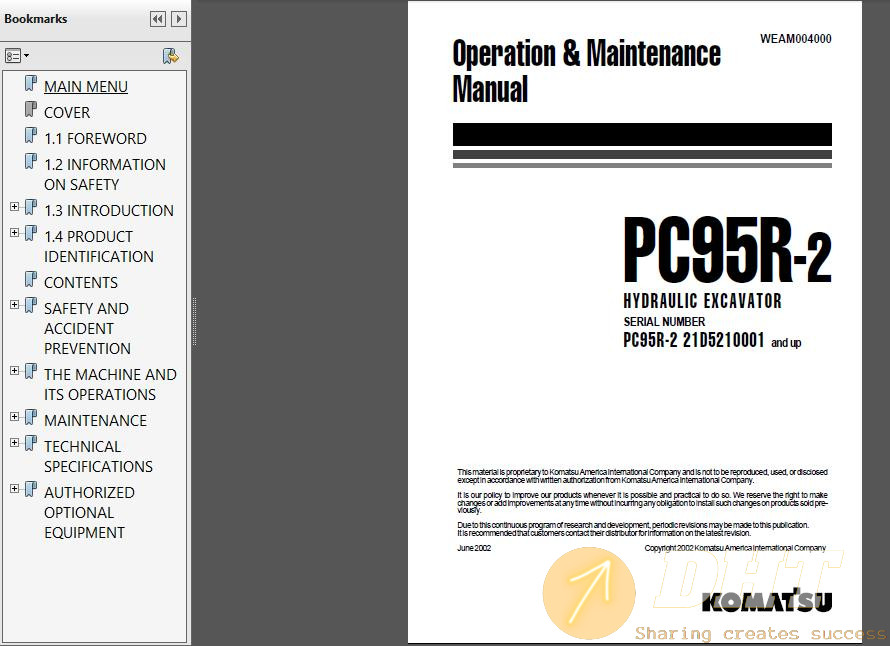Click the Operation & Maintenance Manual title
This screenshot has height=646, width=890.
coord(586,71)
